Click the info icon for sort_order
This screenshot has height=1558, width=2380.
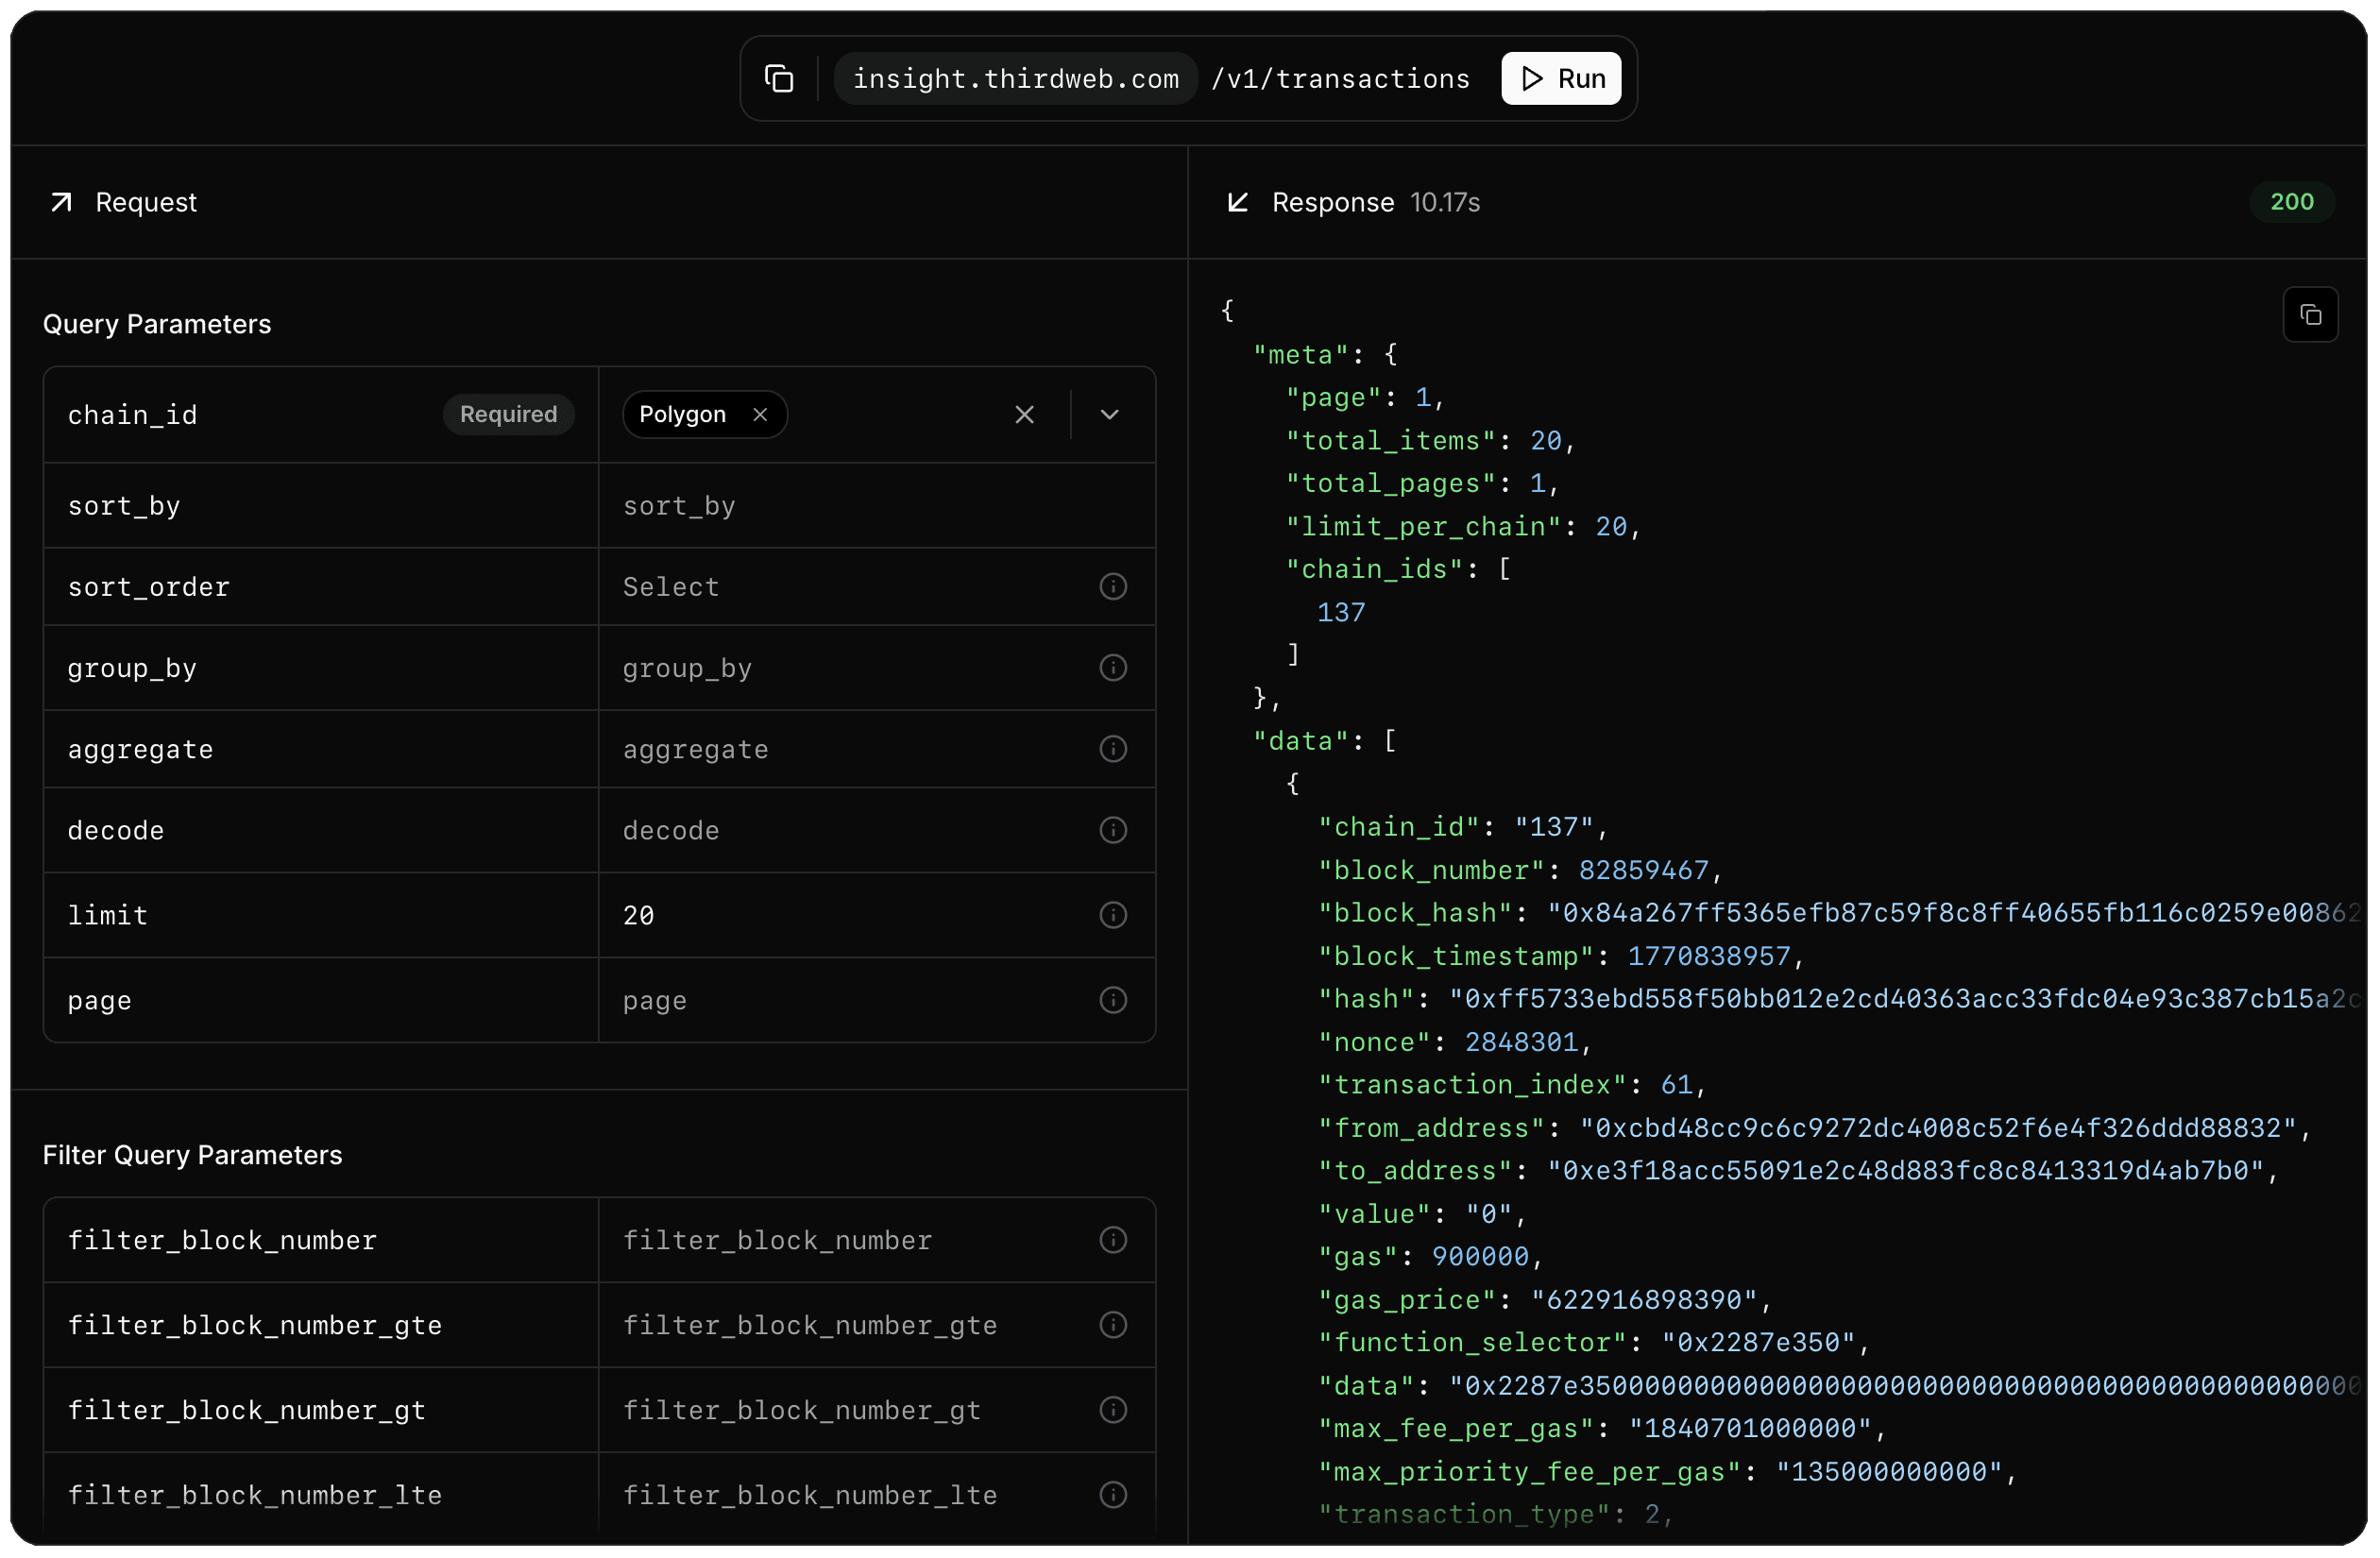pos(1113,587)
